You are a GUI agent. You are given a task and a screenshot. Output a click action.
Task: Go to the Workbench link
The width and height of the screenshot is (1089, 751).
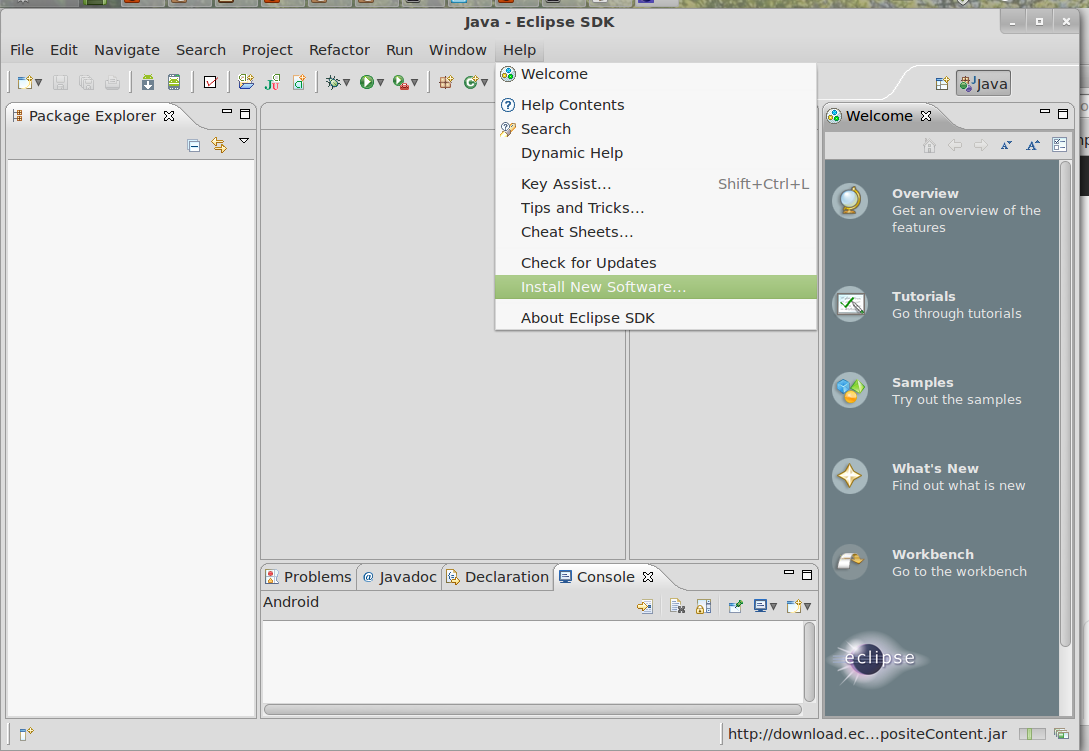click(x=933, y=554)
